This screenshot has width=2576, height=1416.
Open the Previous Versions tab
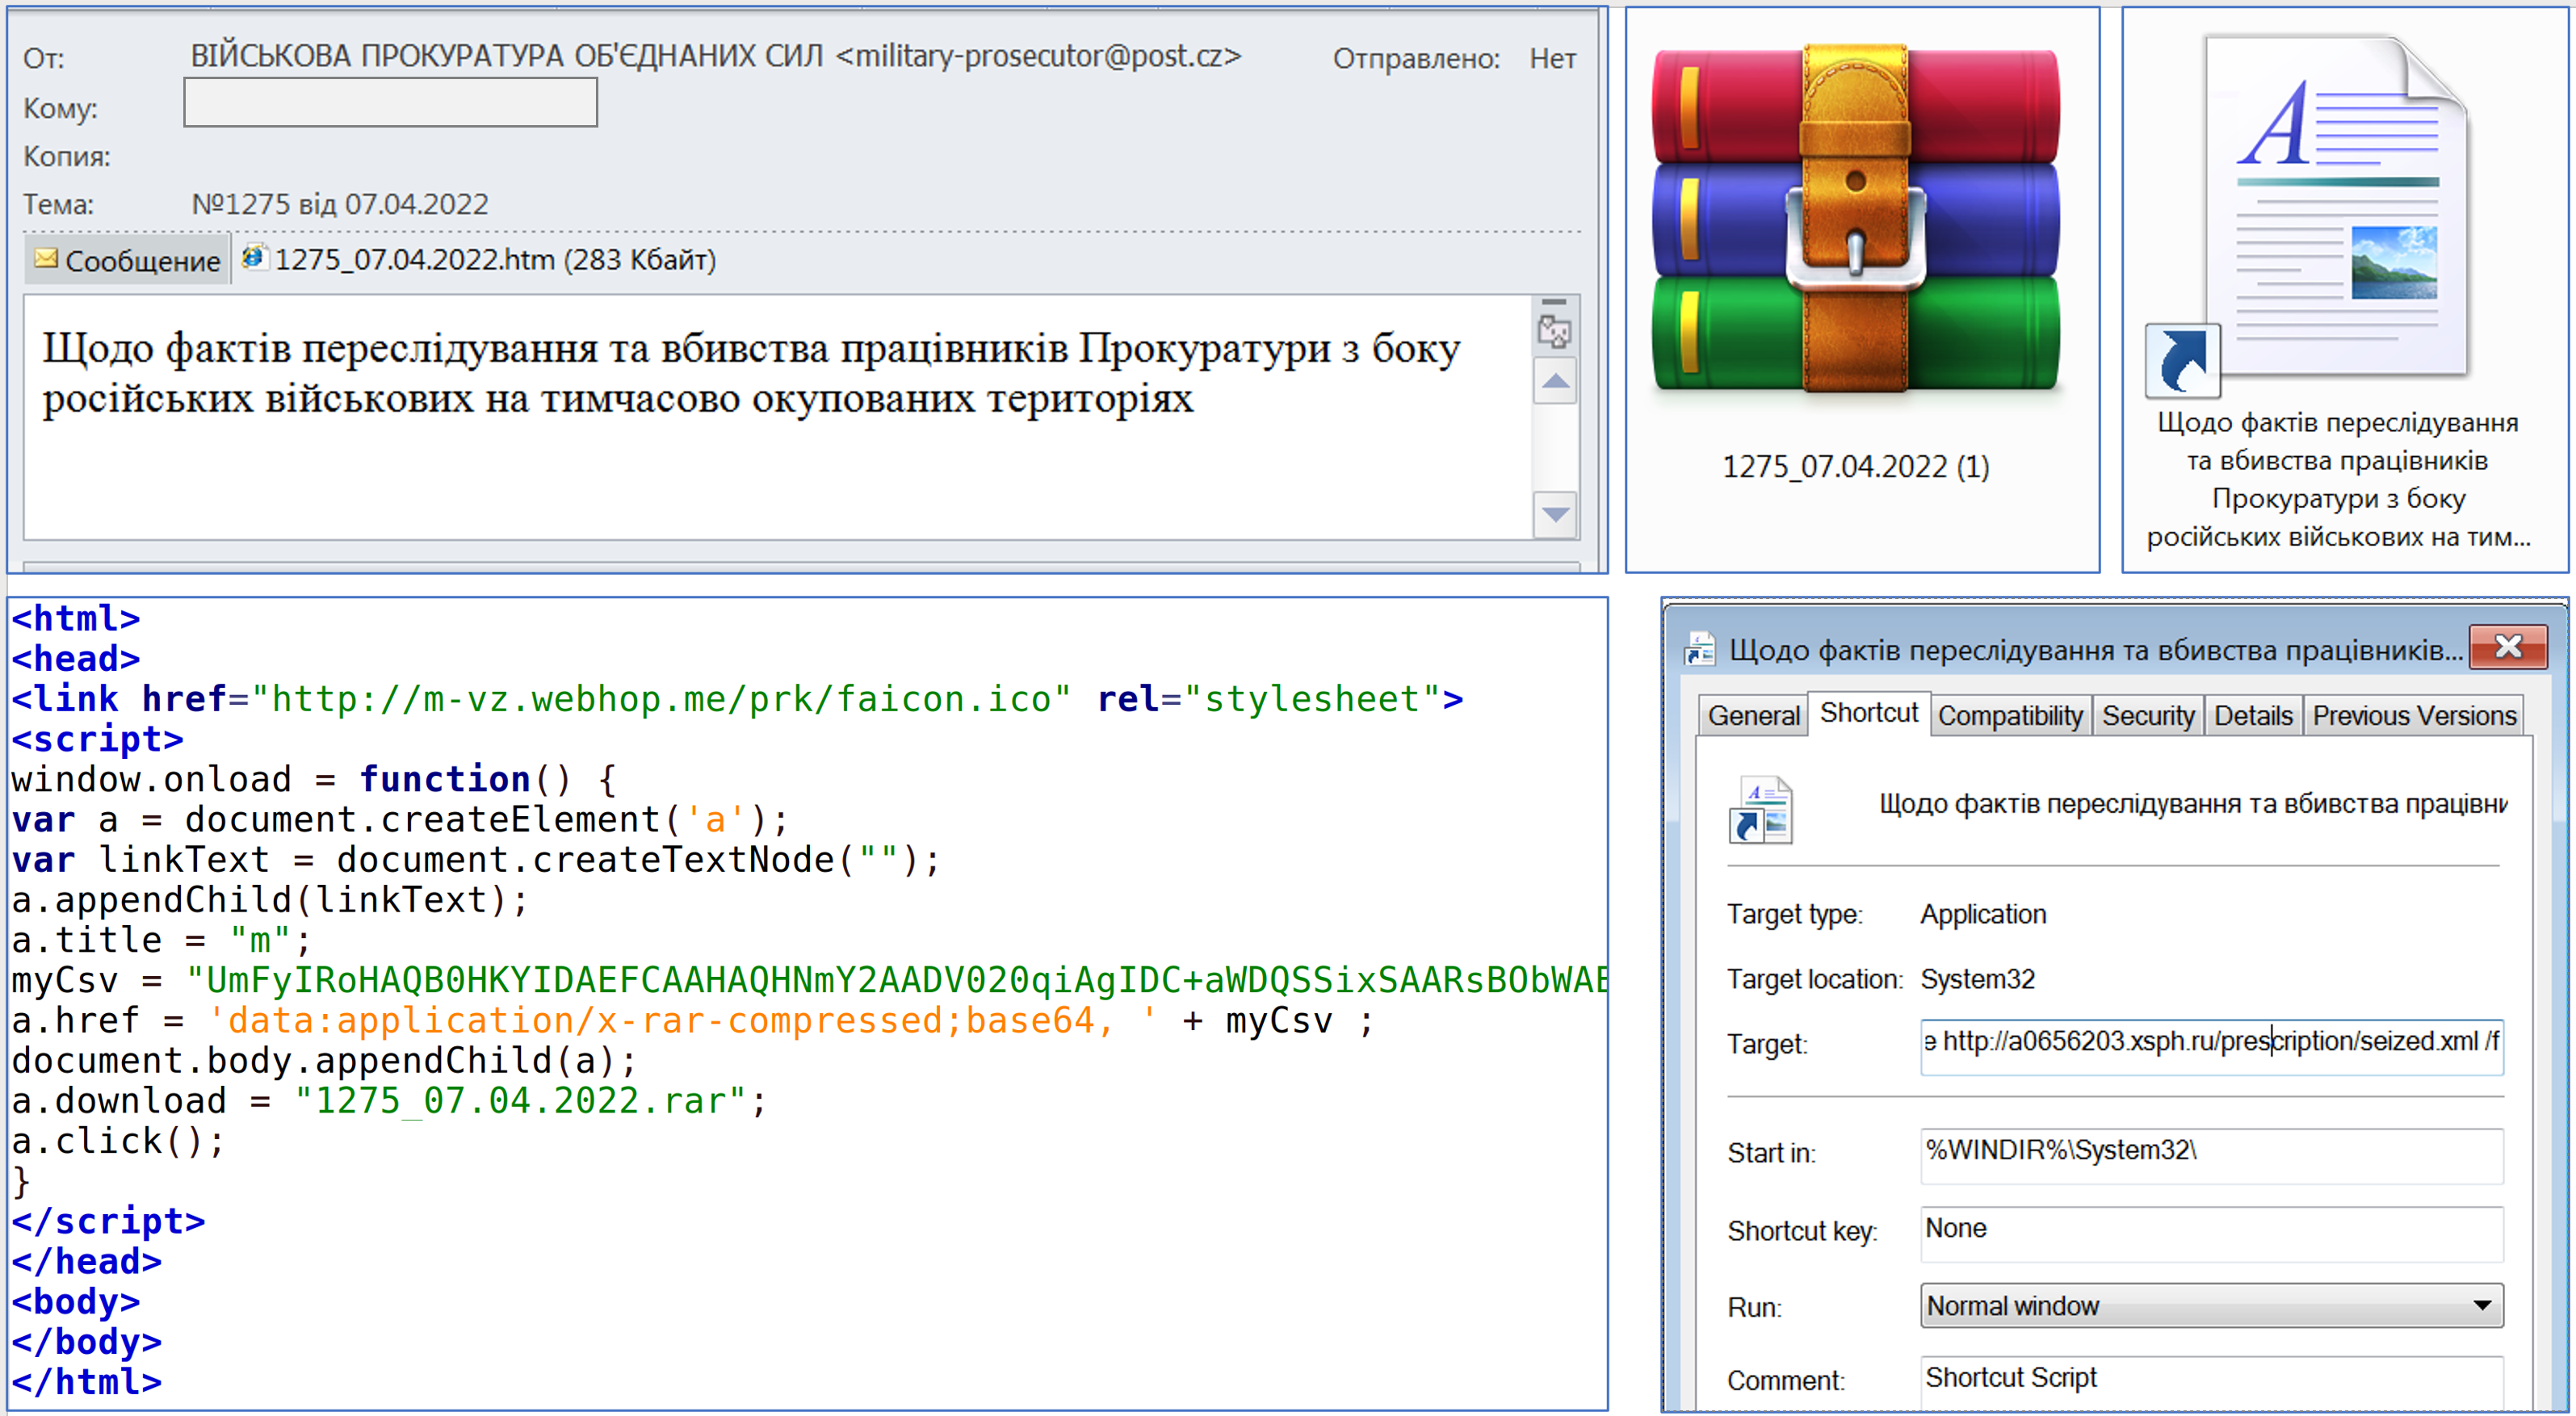pos(2413,715)
